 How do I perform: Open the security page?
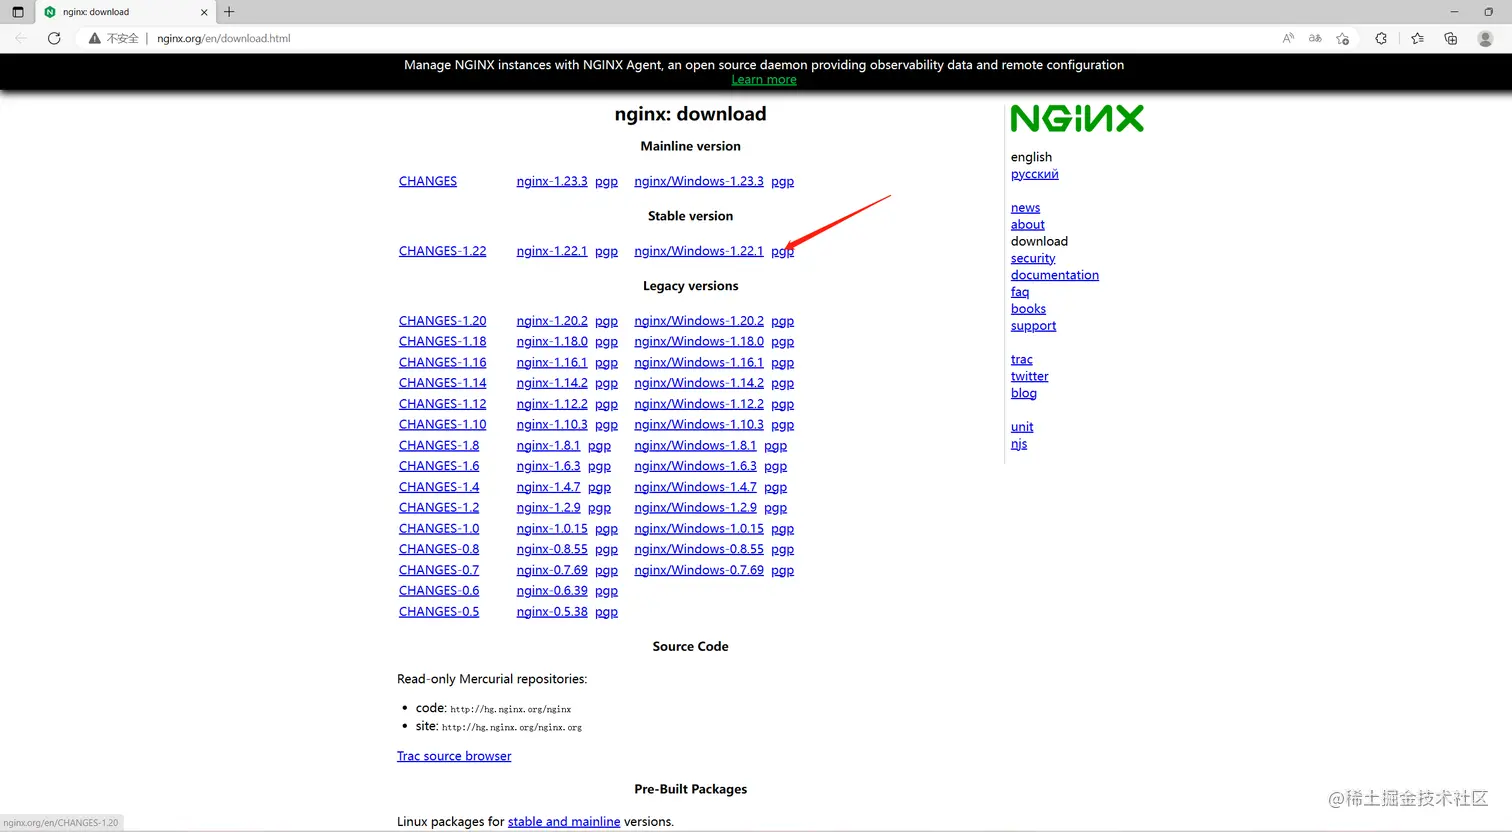click(x=1033, y=258)
